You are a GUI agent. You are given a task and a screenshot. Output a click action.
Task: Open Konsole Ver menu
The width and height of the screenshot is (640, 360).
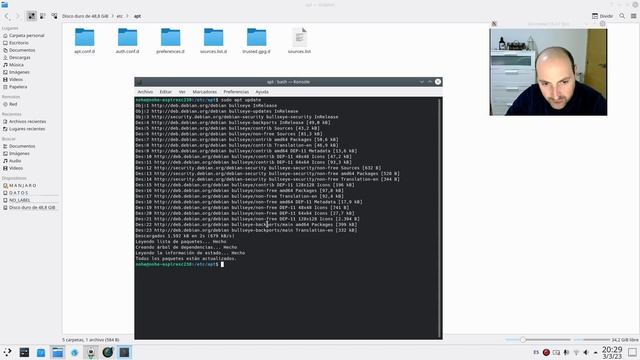pos(182,92)
